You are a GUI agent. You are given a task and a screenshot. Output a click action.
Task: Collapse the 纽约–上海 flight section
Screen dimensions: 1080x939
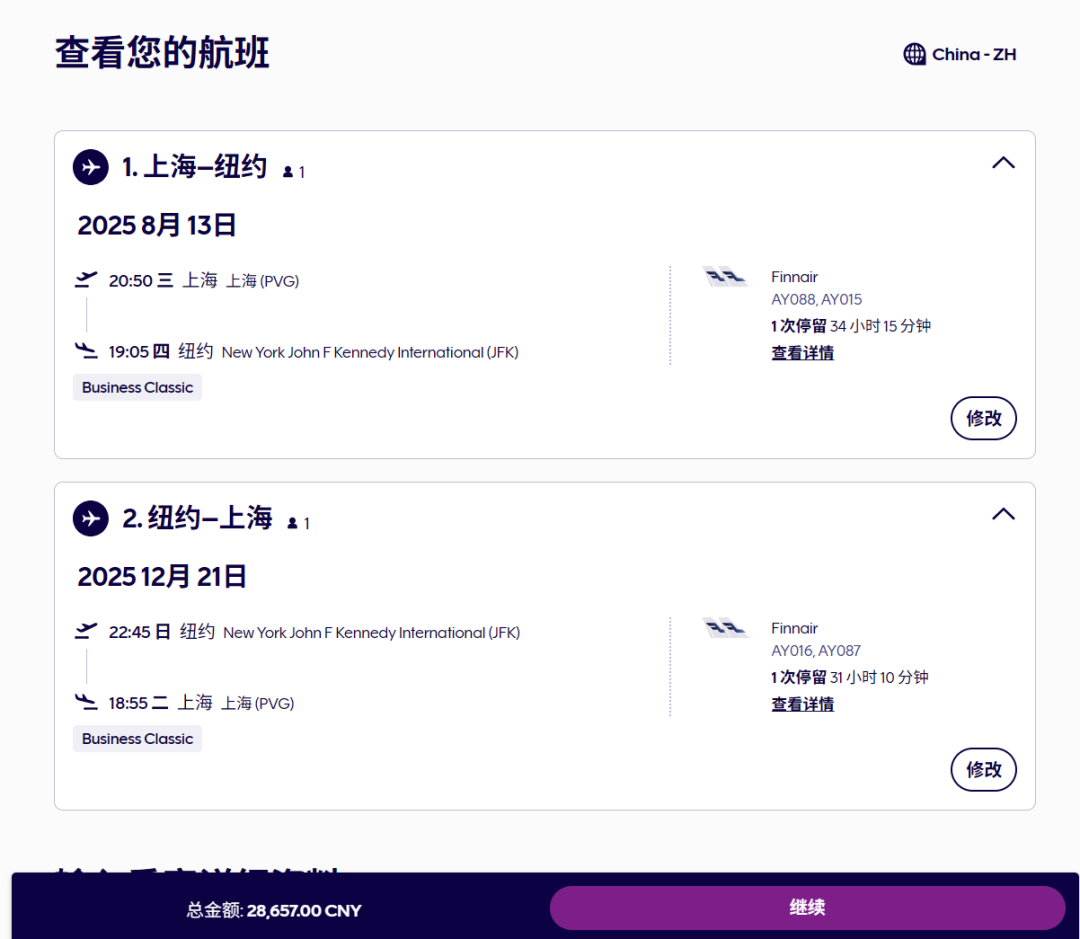click(x=1002, y=514)
